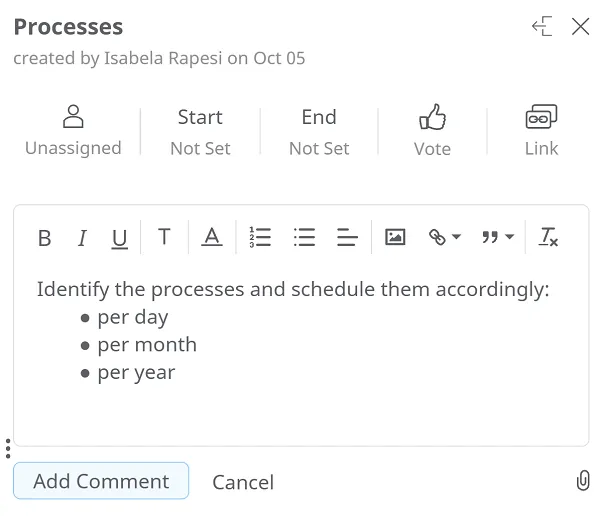Vote with the thumbs-up icon
Image resolution: width=600 pixels, height=522 pixels.
(432, 131)
